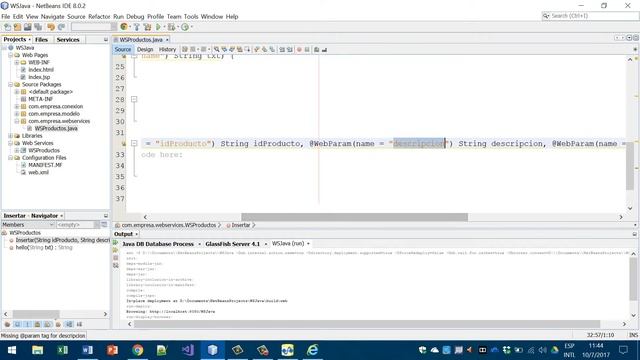Click the Redo arrow icon

(x=62, y=27)
